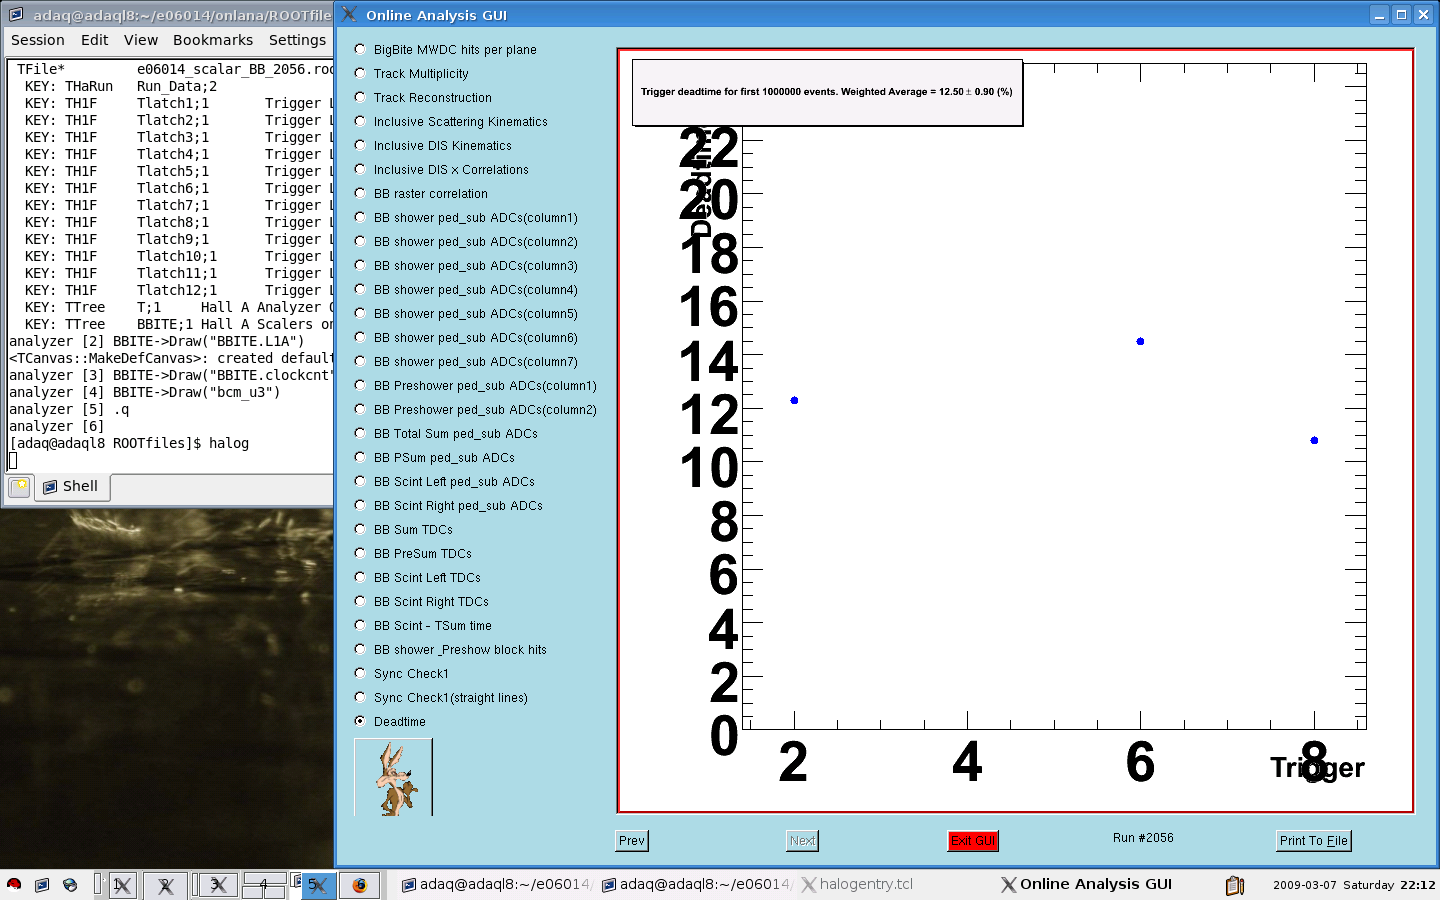Open the clipboard tool in system tray
1440x900 pixels.
click(1235, 885)
